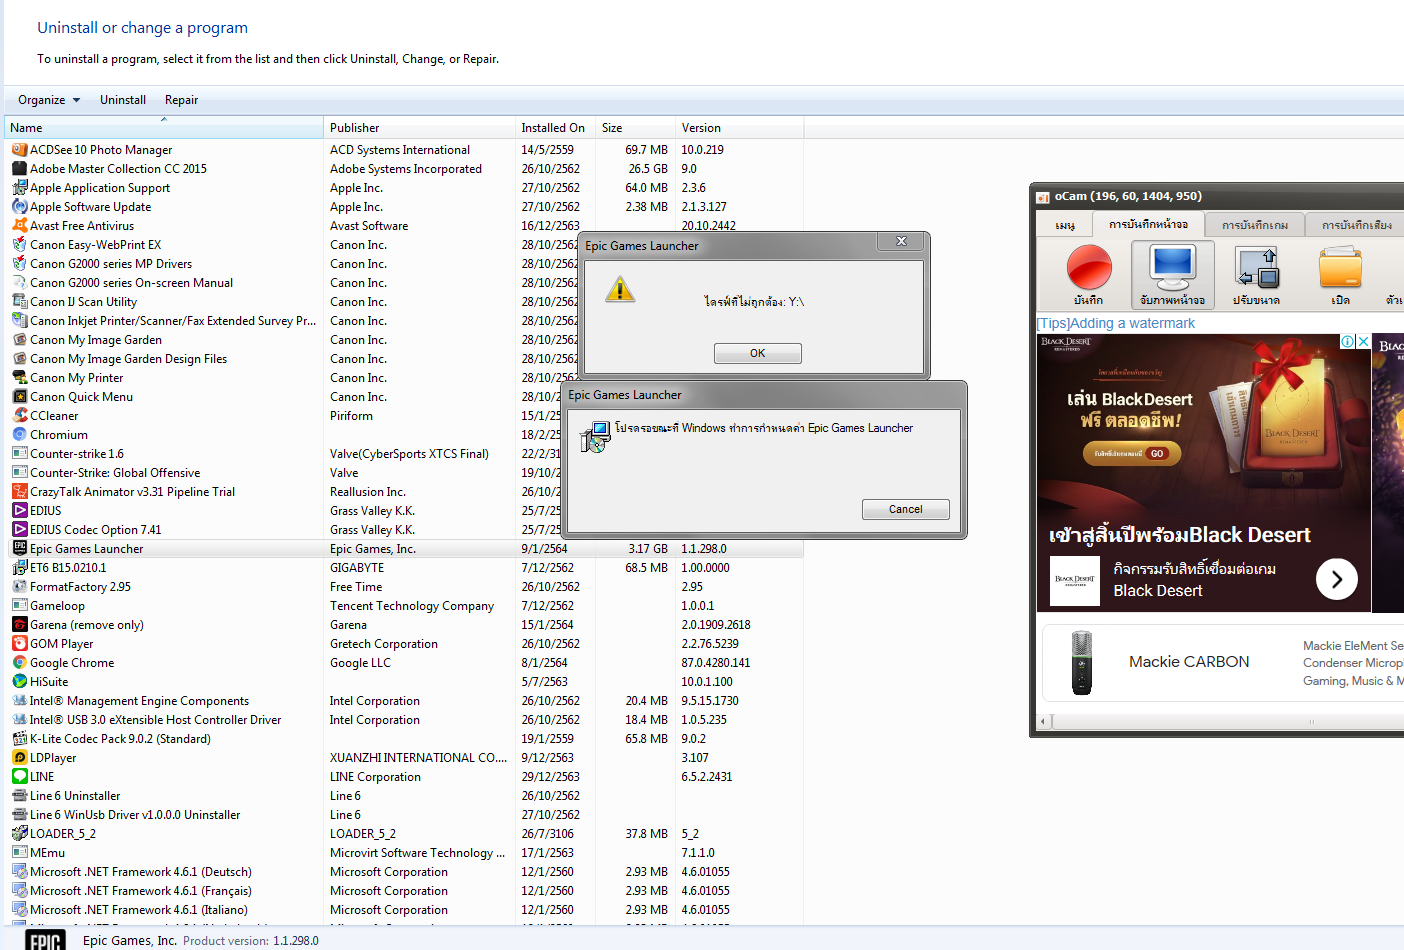The height and width of the screenshot is (950, 1404).
Task: Sort by the Name column header
Action: 164,128
